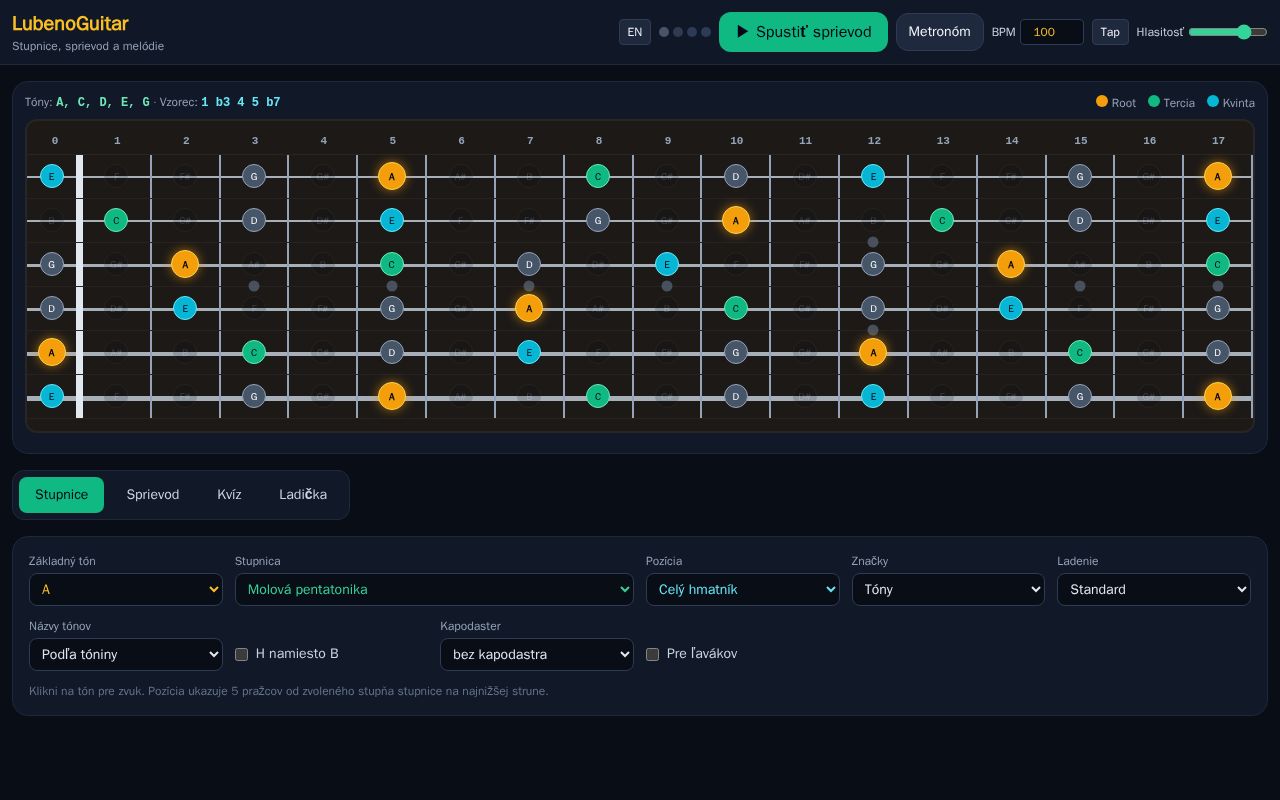Play the open high E string note
This screenshot has height=800, width=1280.
click(52, 176)
